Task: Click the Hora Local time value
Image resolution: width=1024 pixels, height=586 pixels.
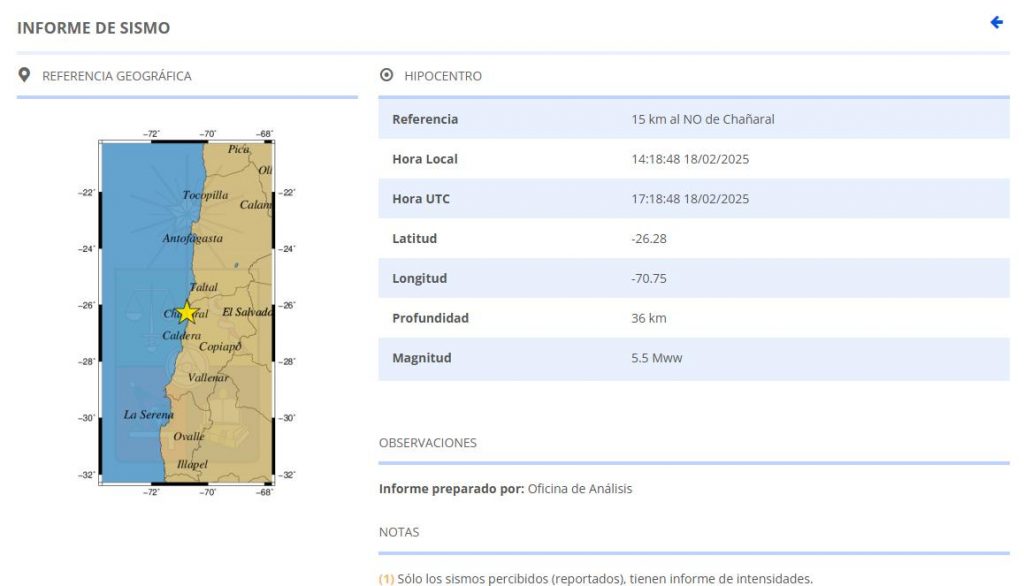Action: (690, 159)
